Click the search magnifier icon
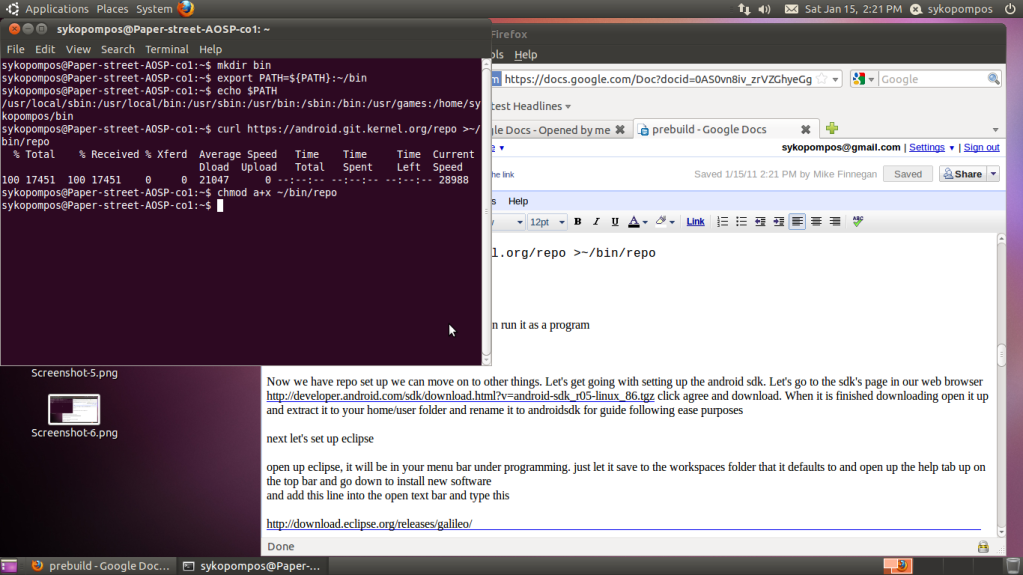 pyautogui.click(x=994, y=79)
